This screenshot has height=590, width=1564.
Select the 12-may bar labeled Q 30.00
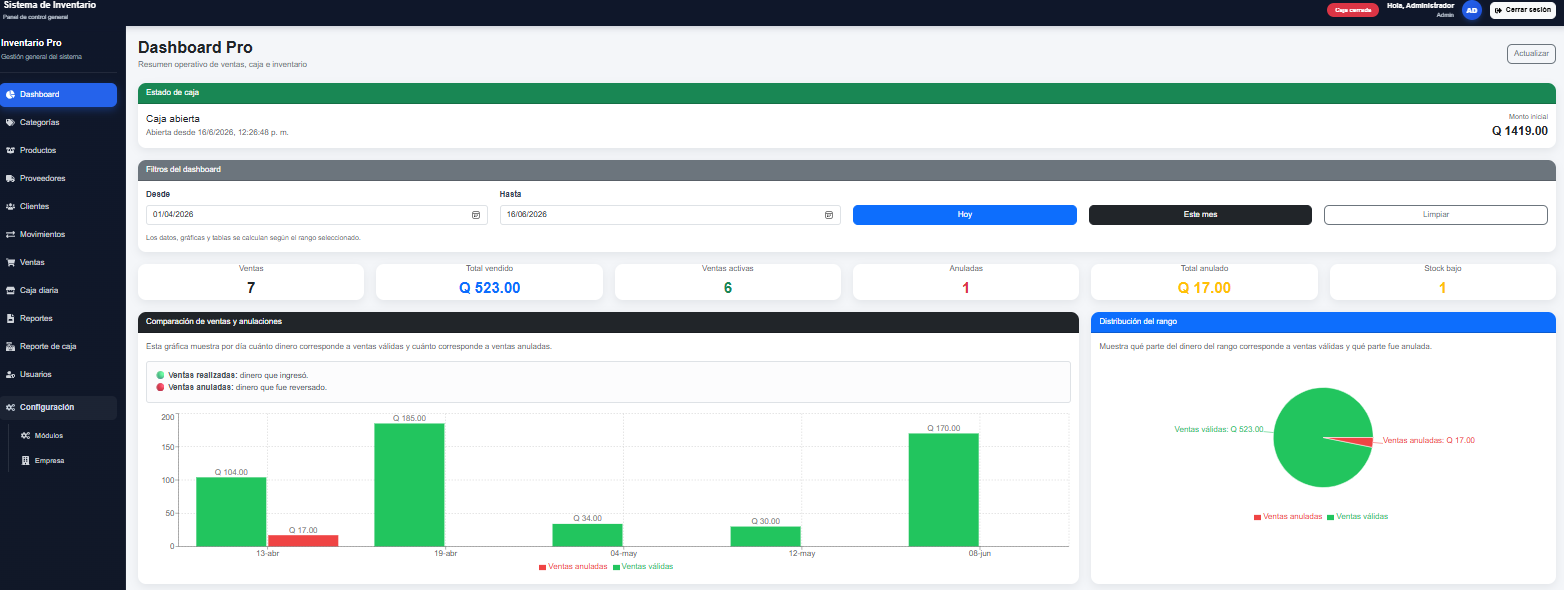click(x=765, y=536)
